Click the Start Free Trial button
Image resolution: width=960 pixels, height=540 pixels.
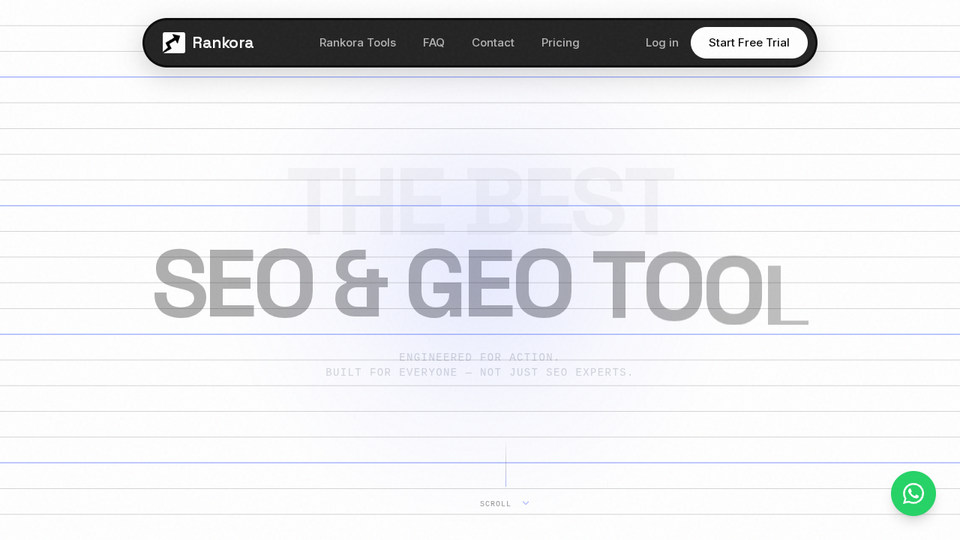749,43
